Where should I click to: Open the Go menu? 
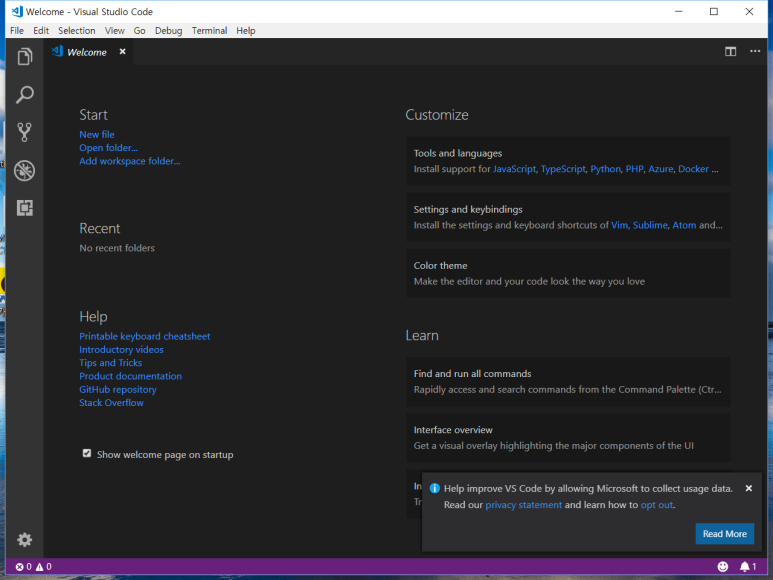(x=140, y=31)
